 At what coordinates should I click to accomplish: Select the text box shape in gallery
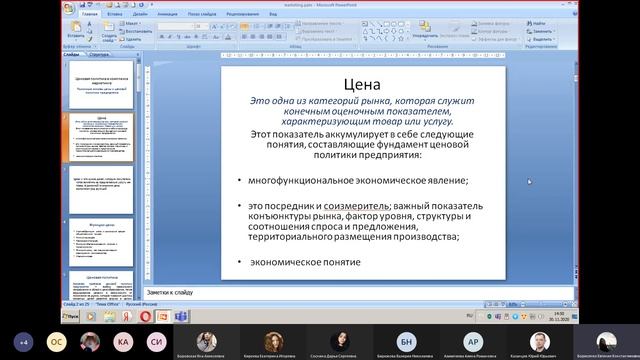(x=365, y=24)
